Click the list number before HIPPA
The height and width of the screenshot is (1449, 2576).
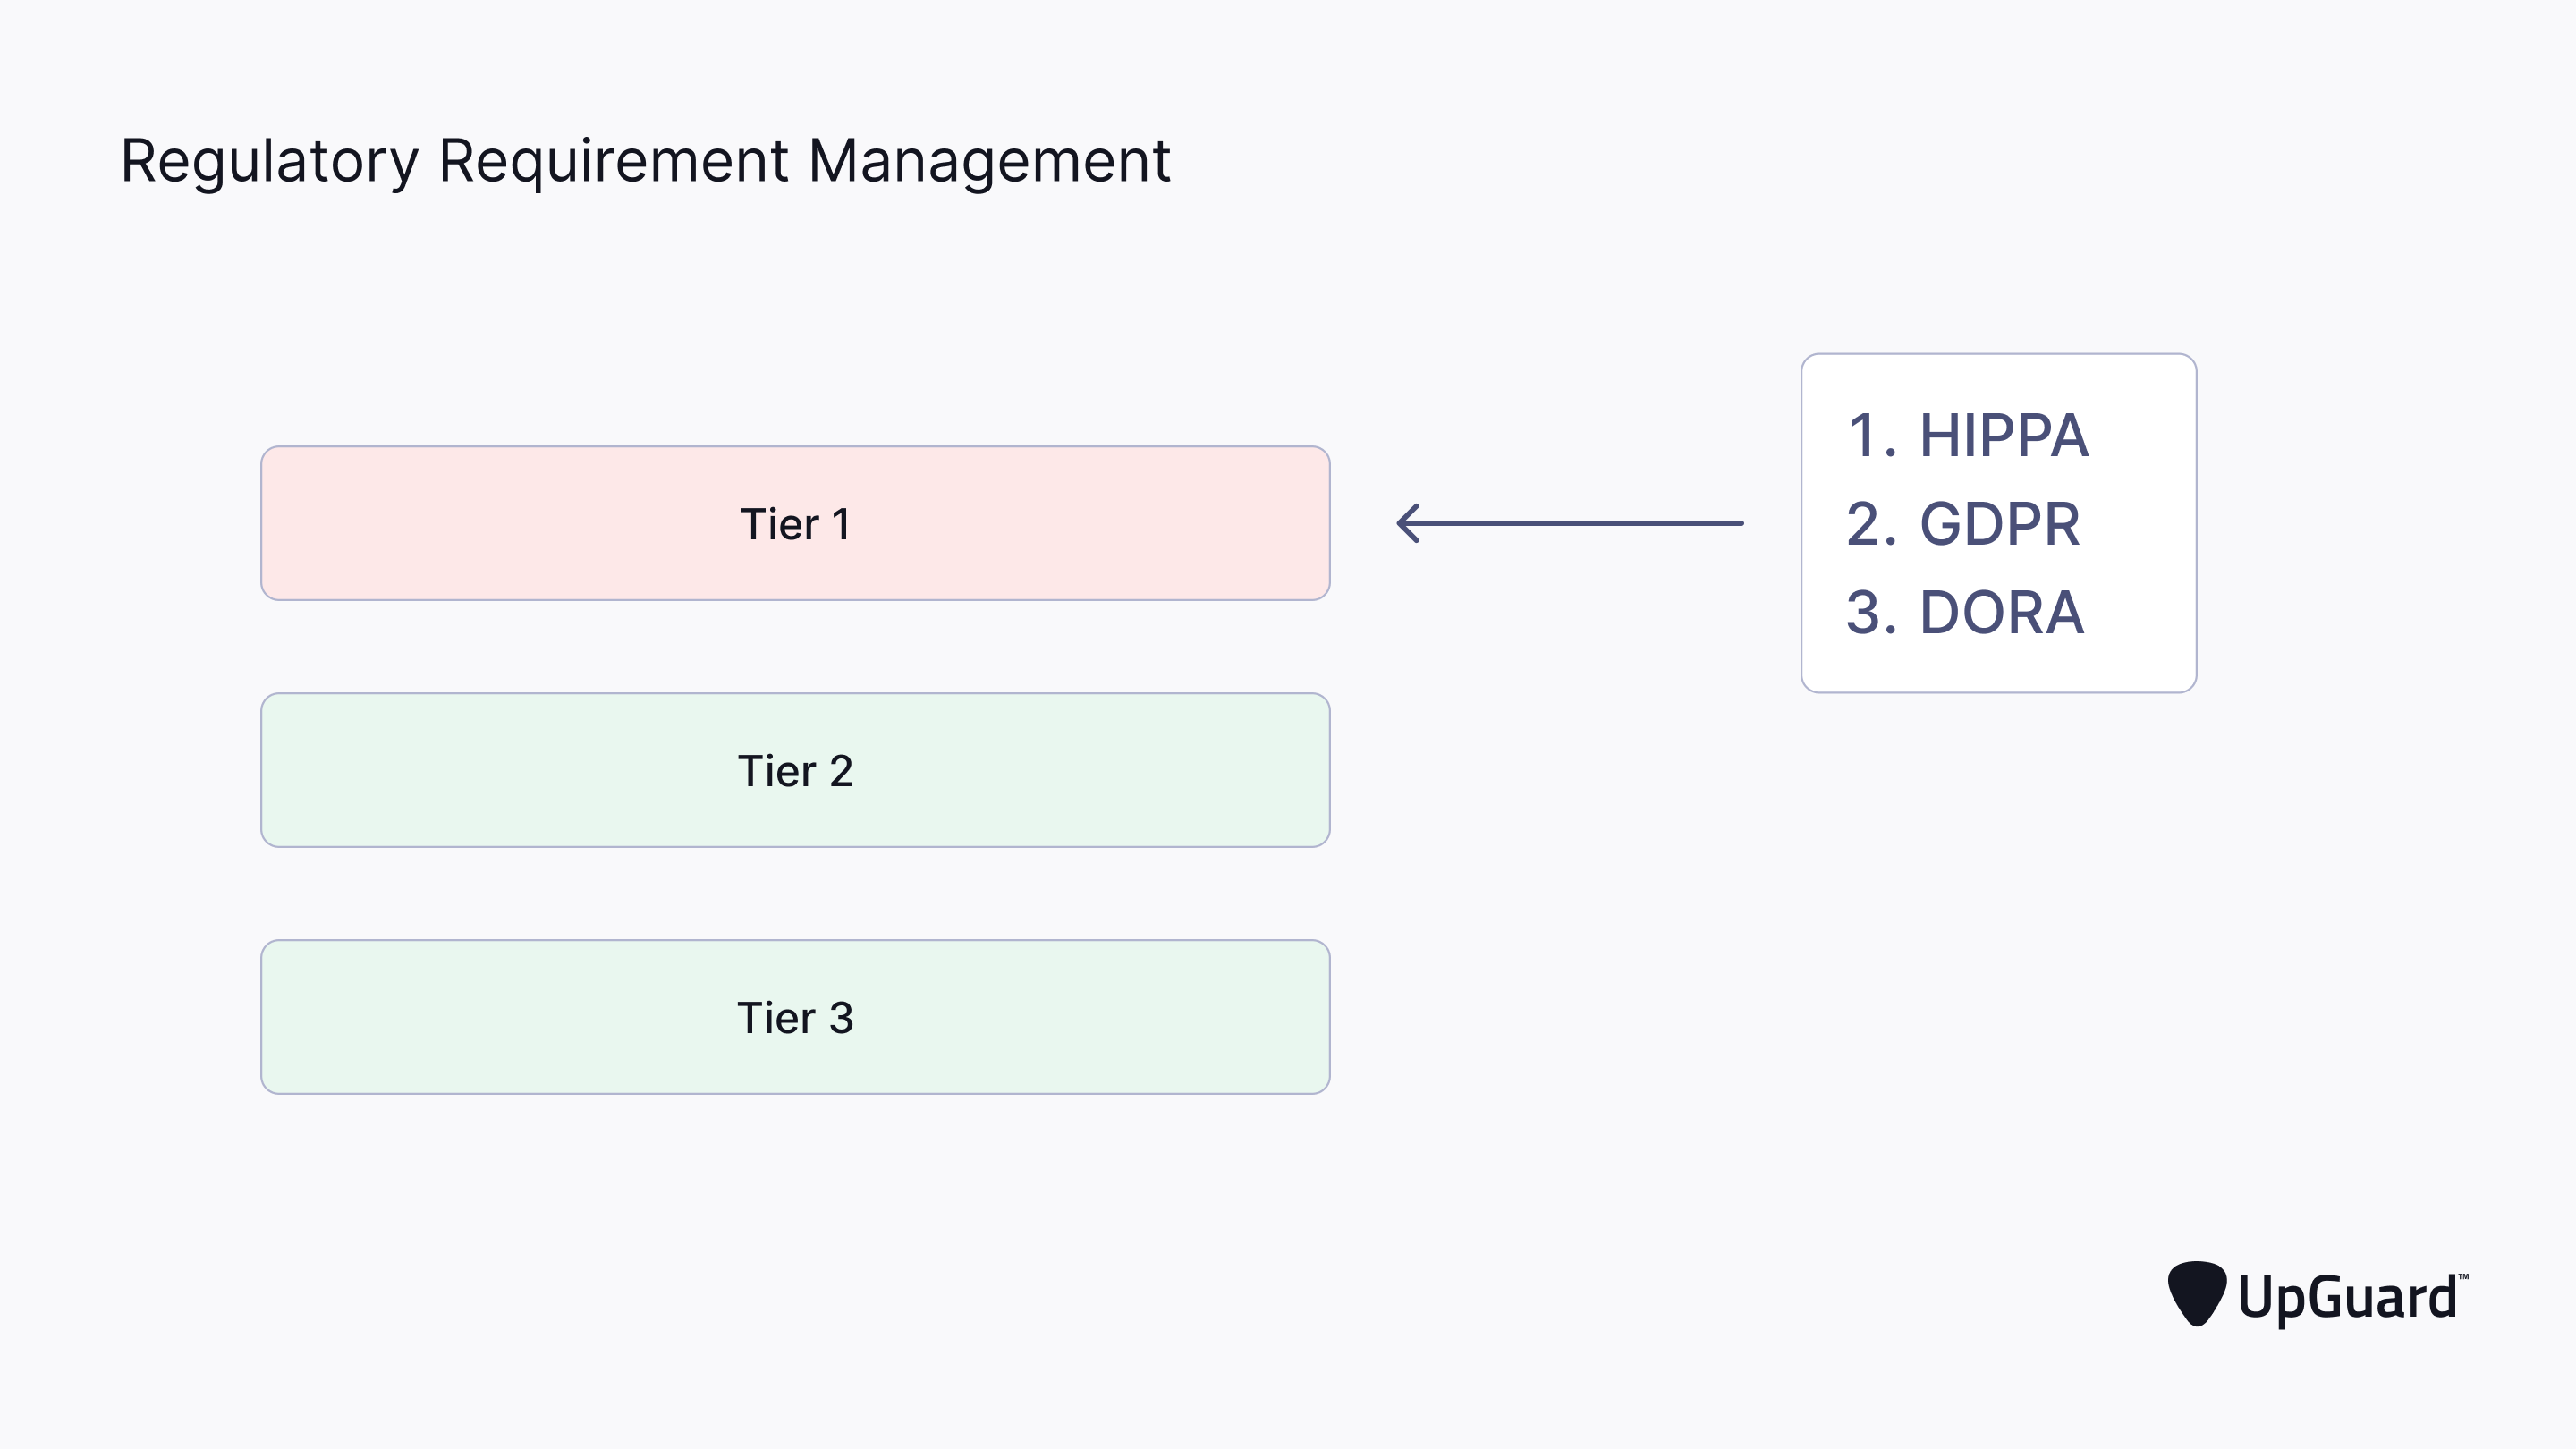click(1866, 436)
